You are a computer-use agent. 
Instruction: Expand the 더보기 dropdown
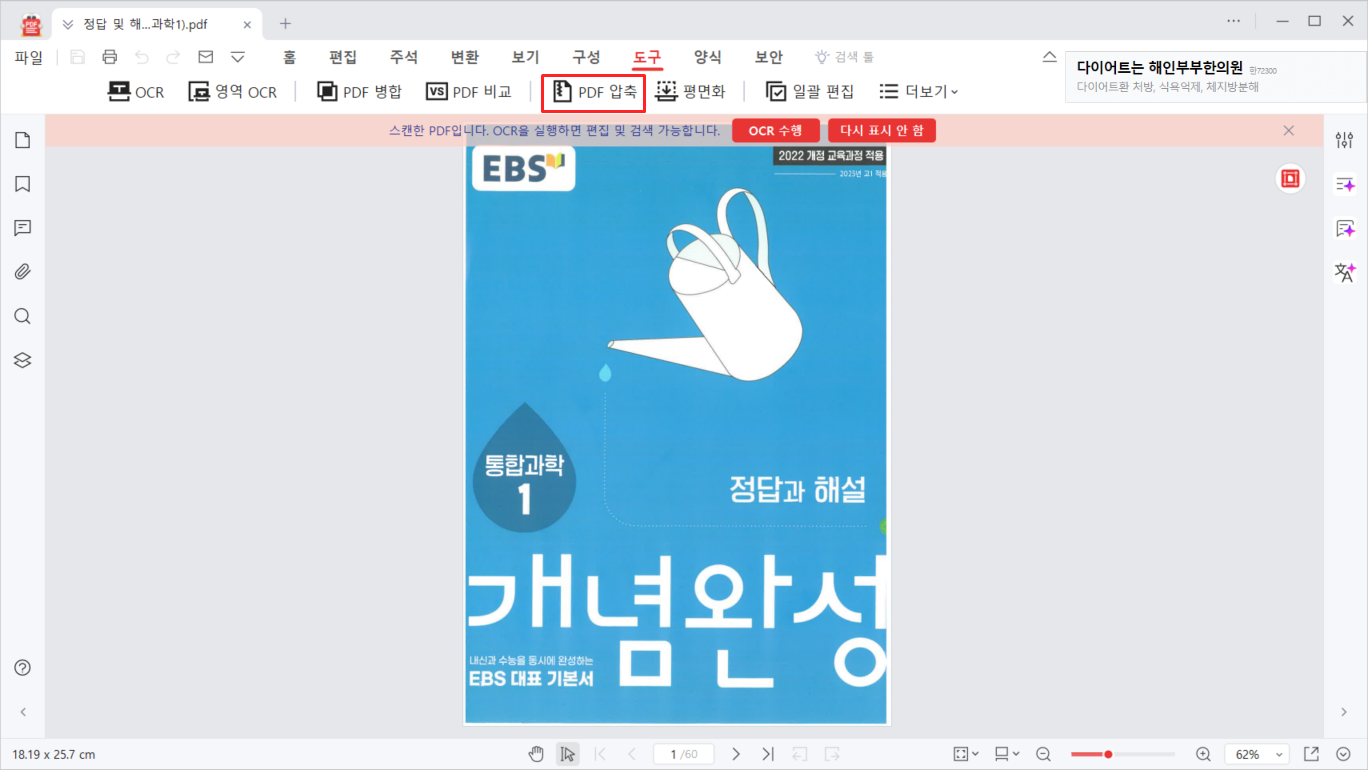tap(918, 92)
